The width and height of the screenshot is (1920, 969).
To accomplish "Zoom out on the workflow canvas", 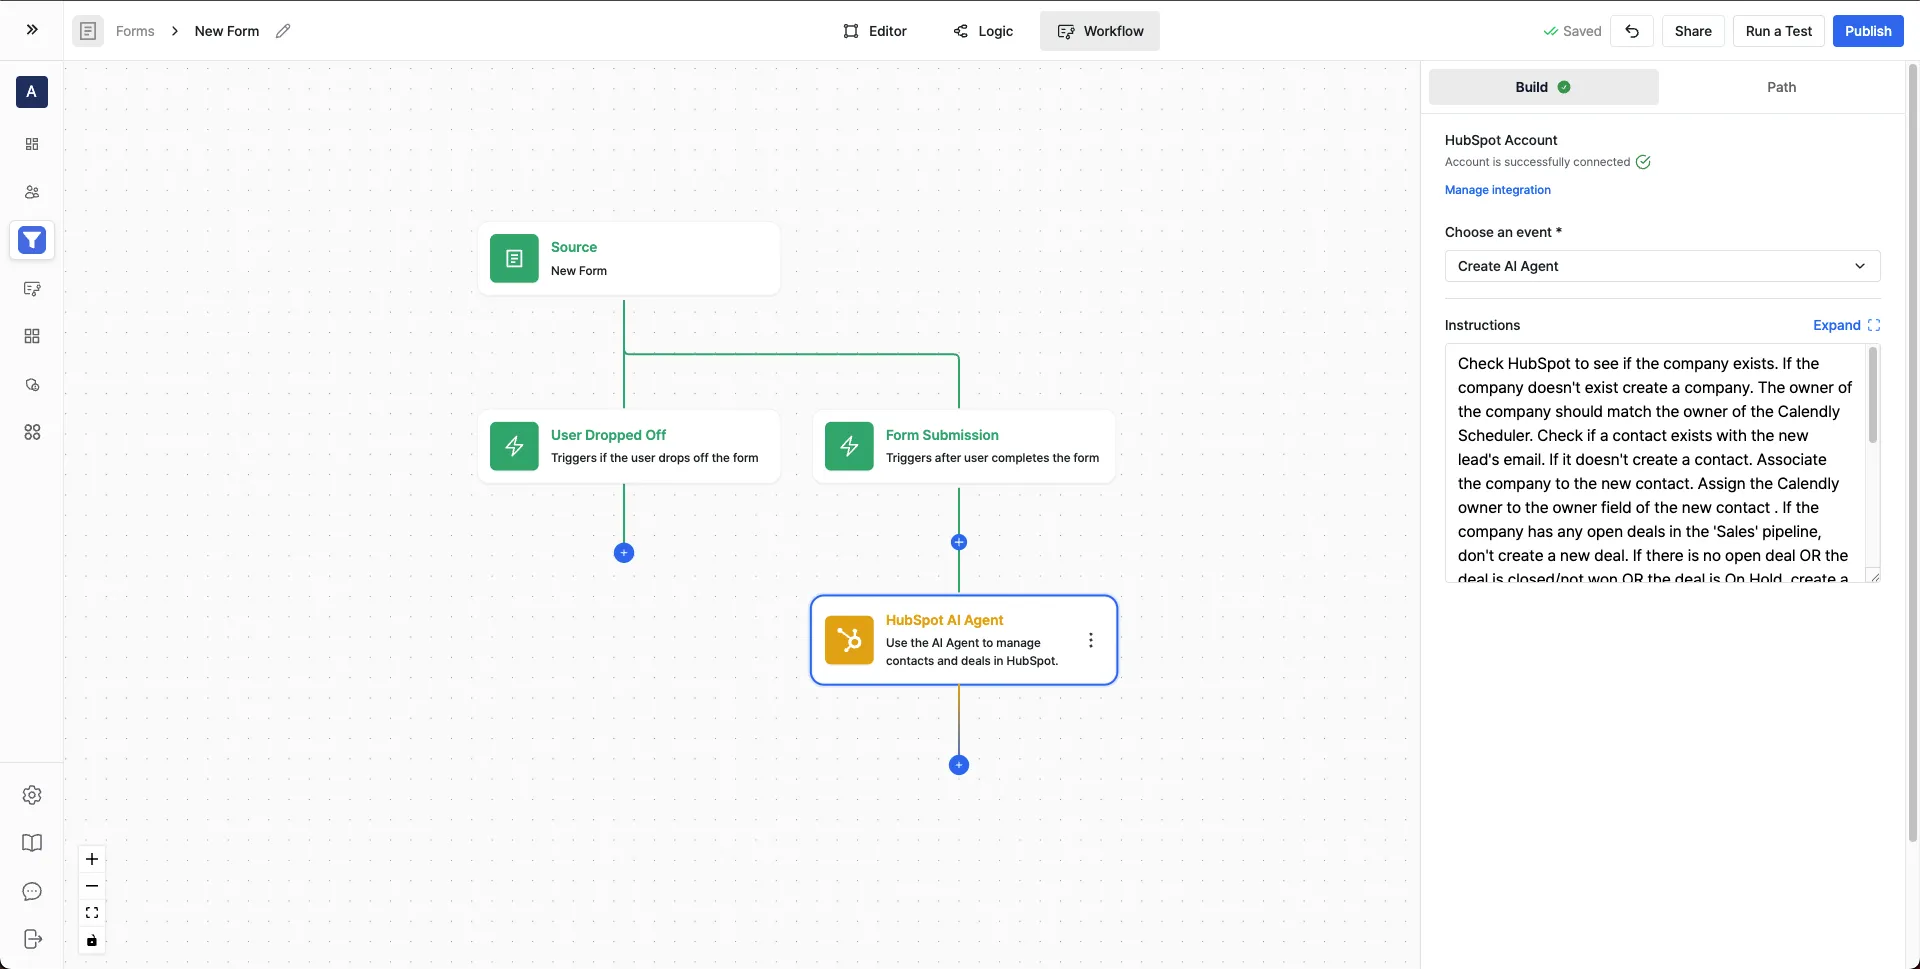I will tap(92, 886).
